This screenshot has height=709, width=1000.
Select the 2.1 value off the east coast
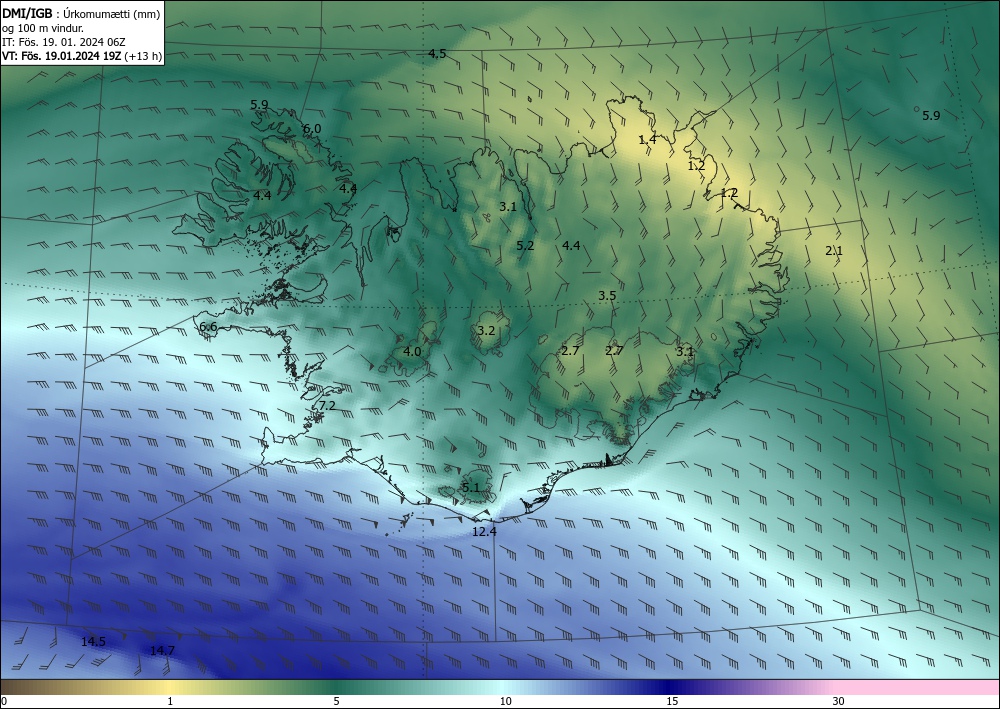pyautogui.click(x=834, y=251)
